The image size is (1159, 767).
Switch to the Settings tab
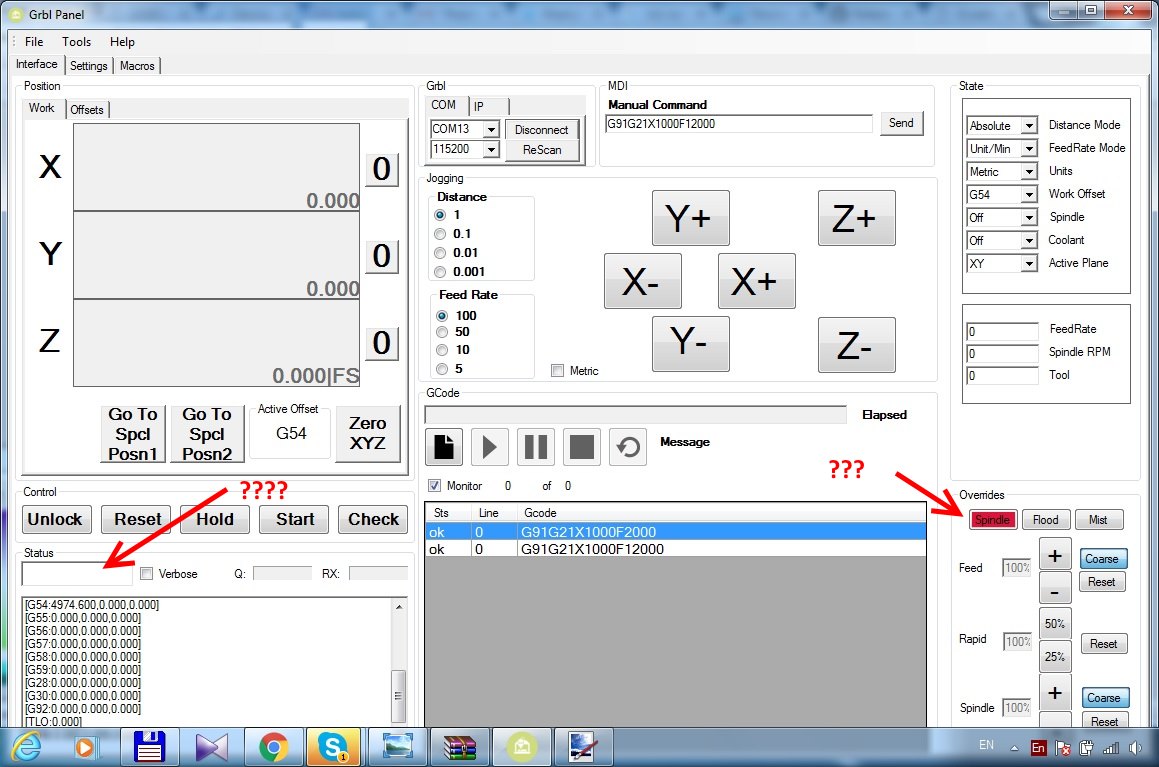tap(89, 66)
